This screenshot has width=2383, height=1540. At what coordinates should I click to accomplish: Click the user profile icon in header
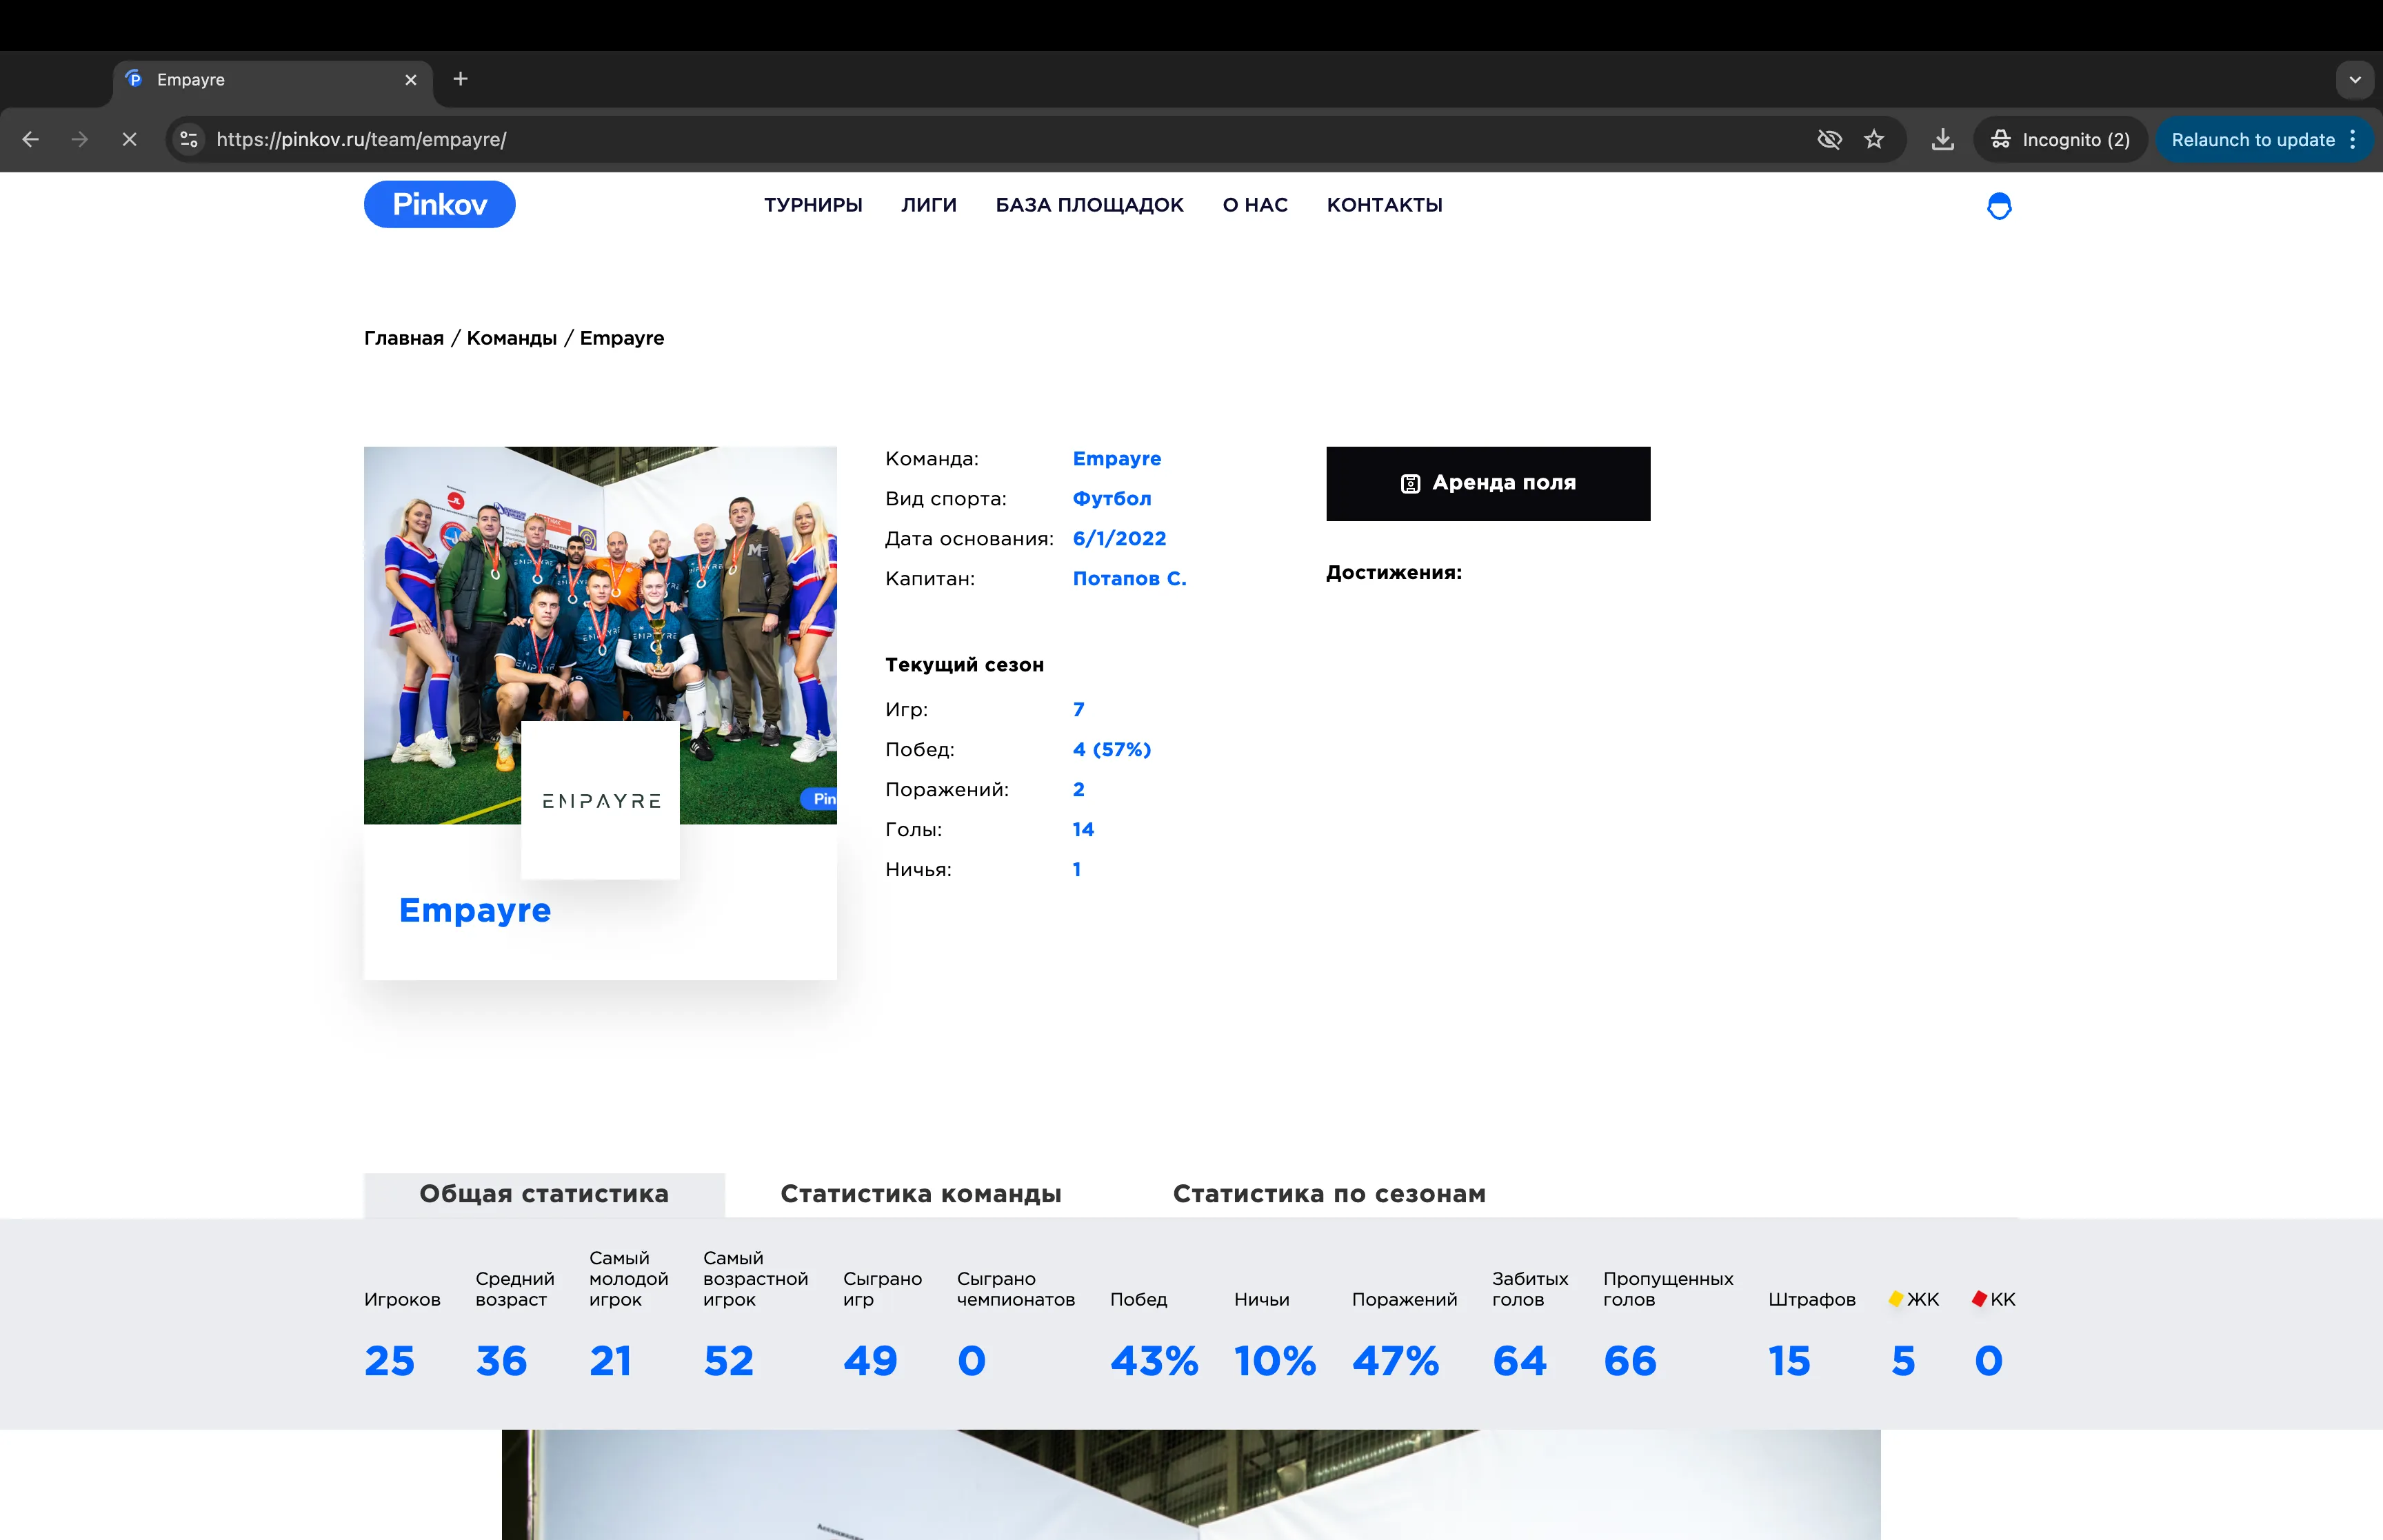coord(1998,206)
